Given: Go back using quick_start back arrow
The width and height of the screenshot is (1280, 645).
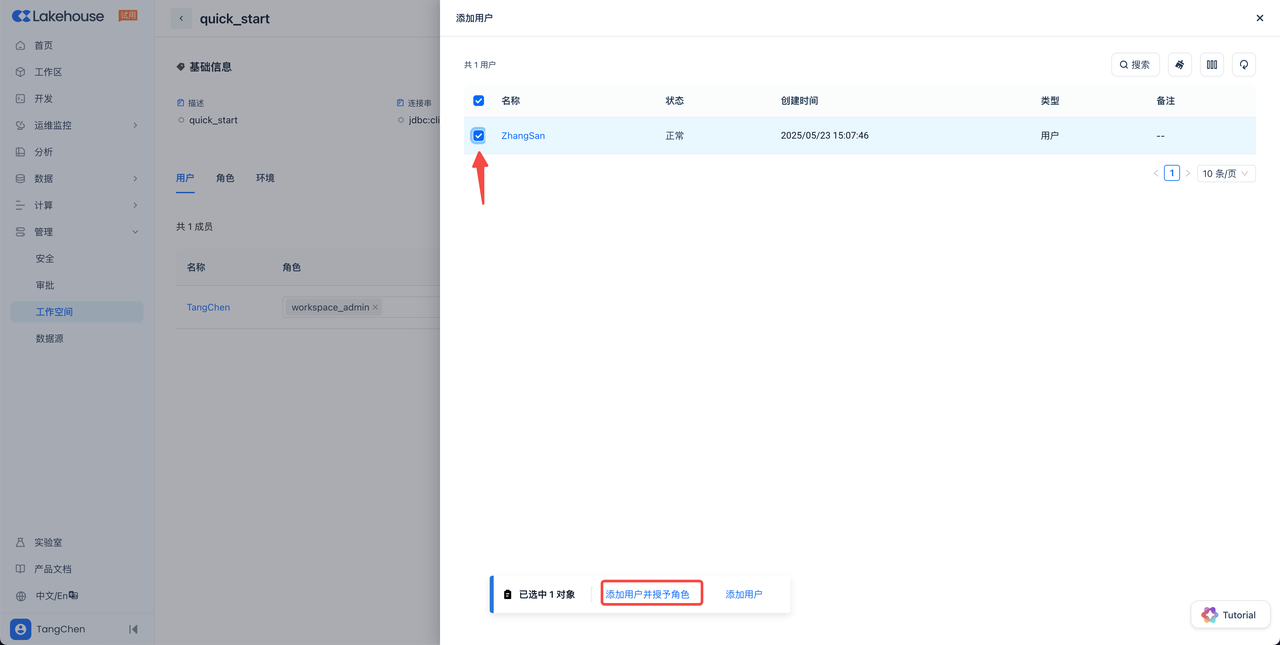Looking at the screenshot, I should (181, 19).
